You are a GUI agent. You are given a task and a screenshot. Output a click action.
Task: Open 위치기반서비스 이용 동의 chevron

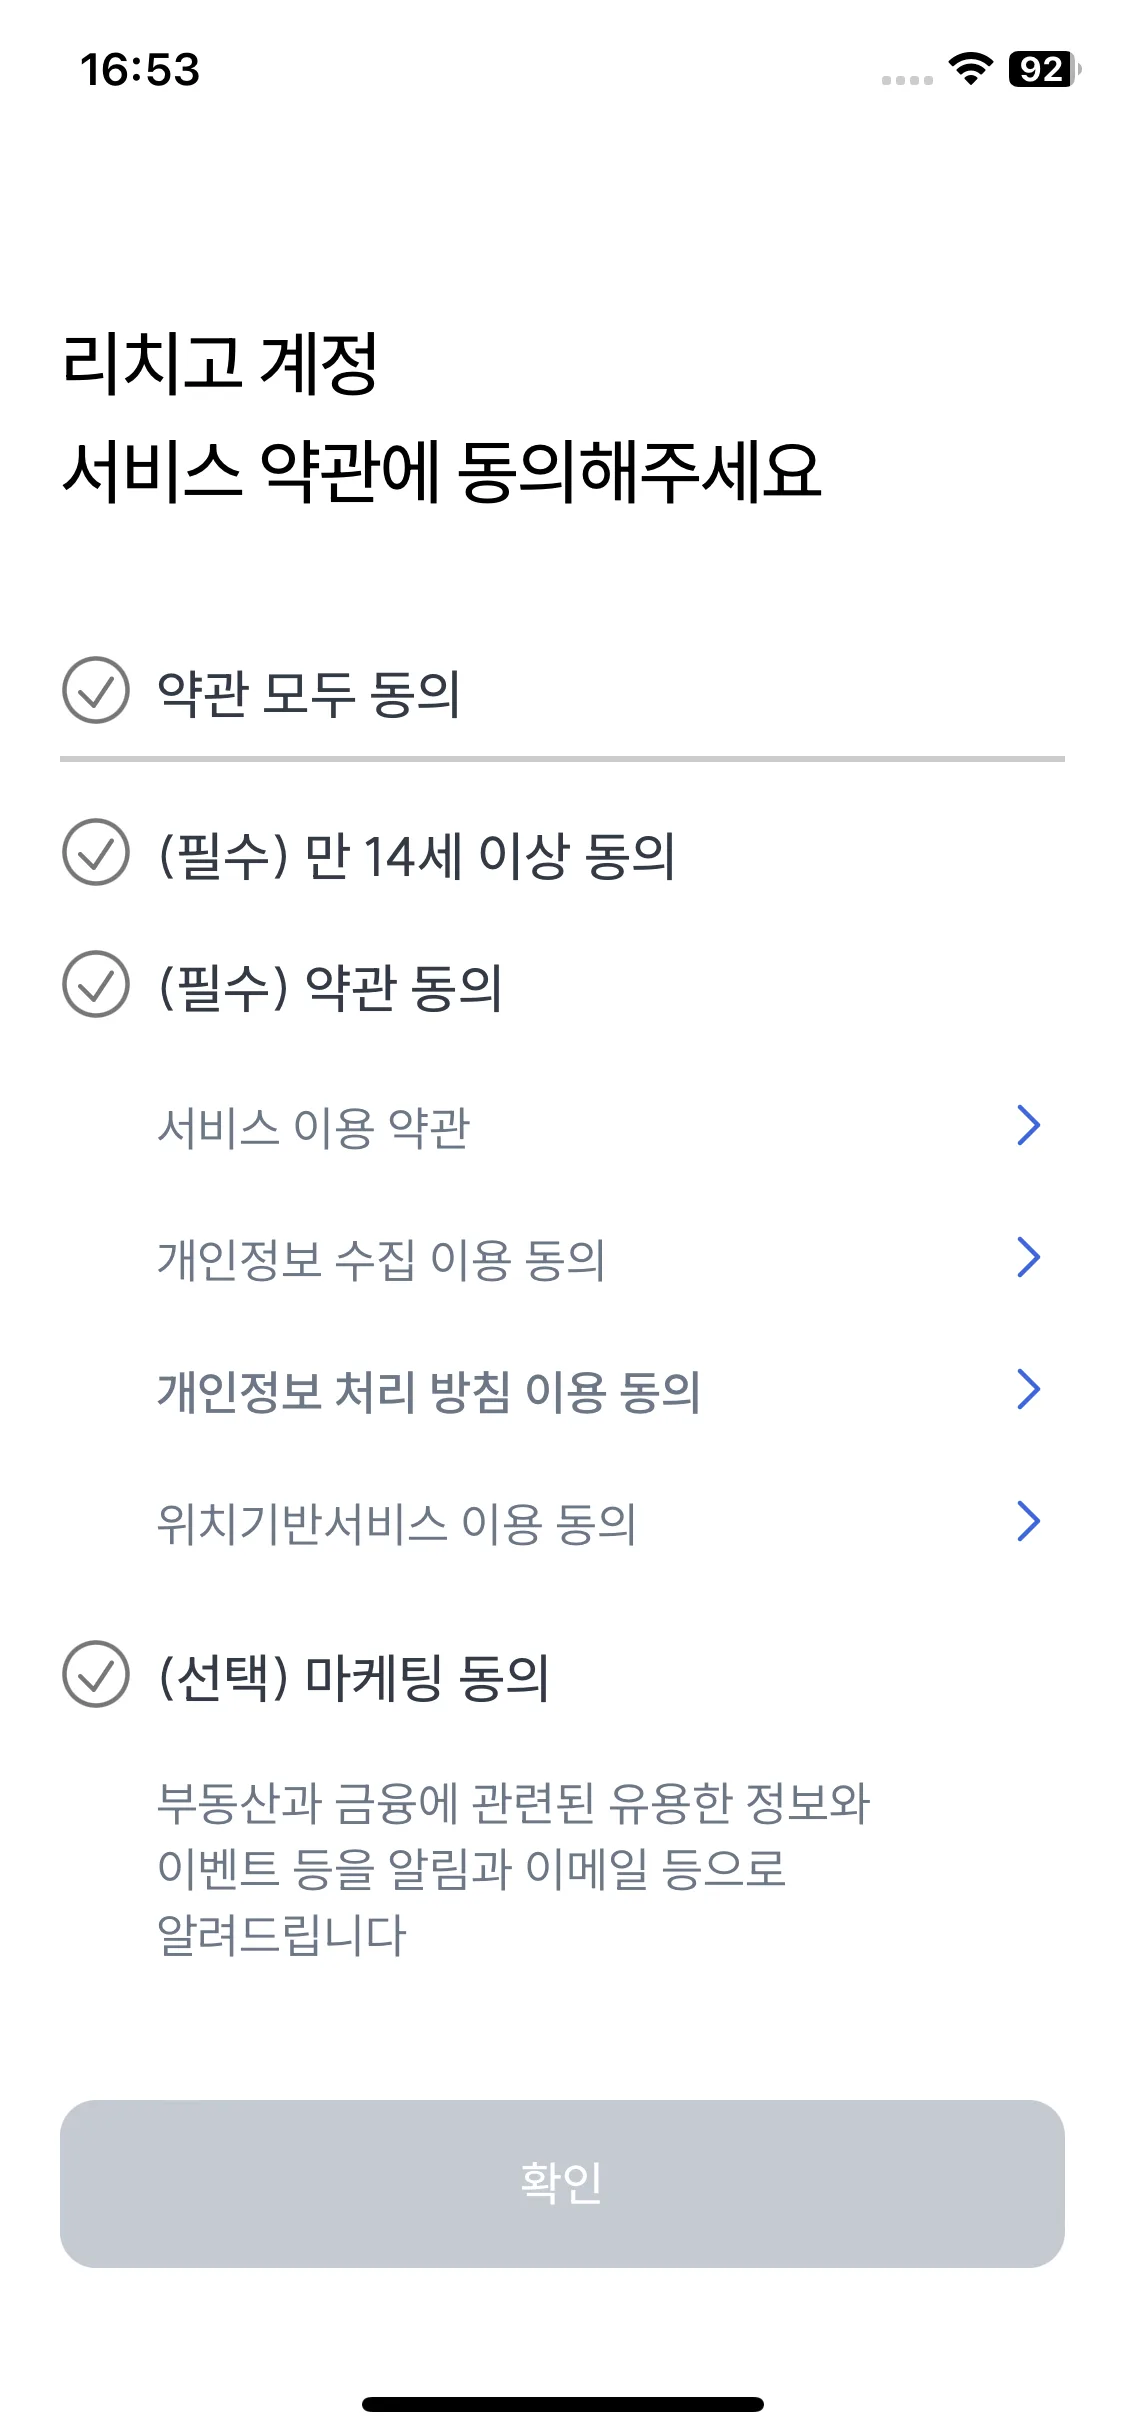point(1029,1521)
